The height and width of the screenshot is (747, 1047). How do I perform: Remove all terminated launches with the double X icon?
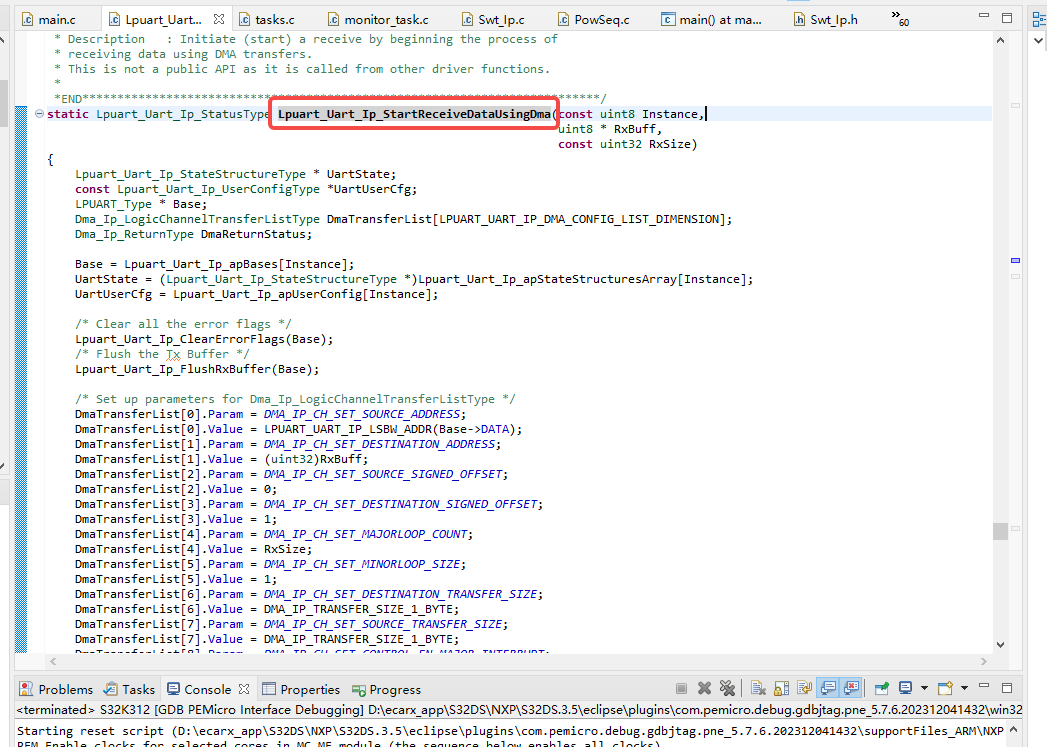click(x=727, y=688)
